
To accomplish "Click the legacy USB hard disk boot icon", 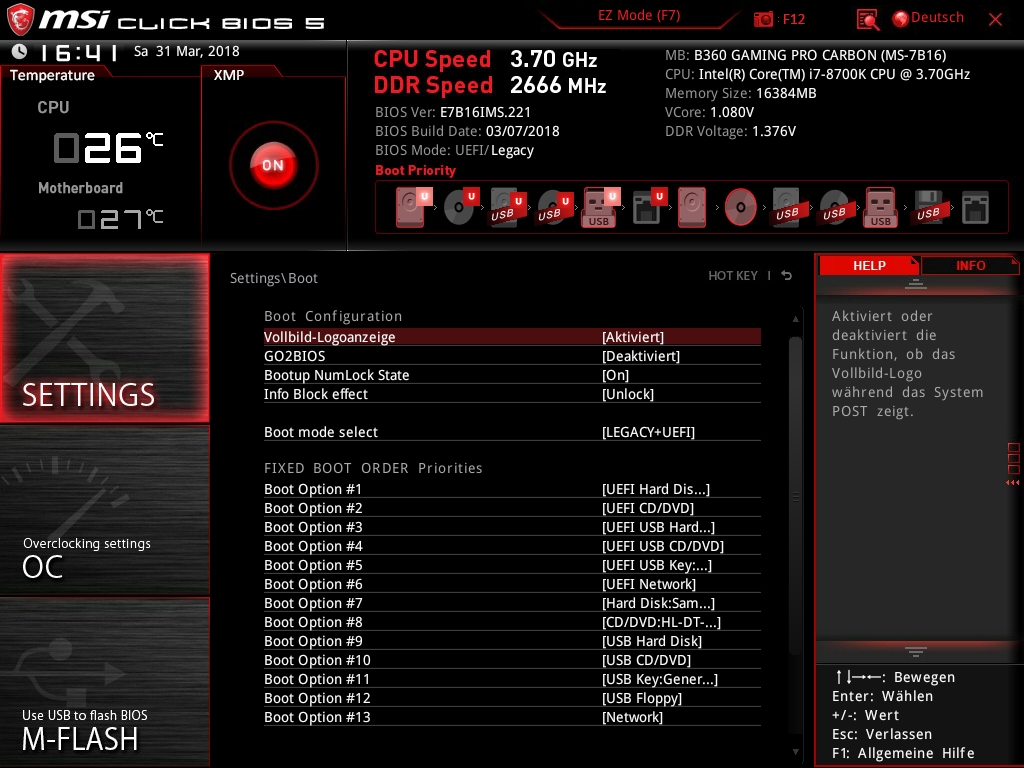I will (787, 207).
